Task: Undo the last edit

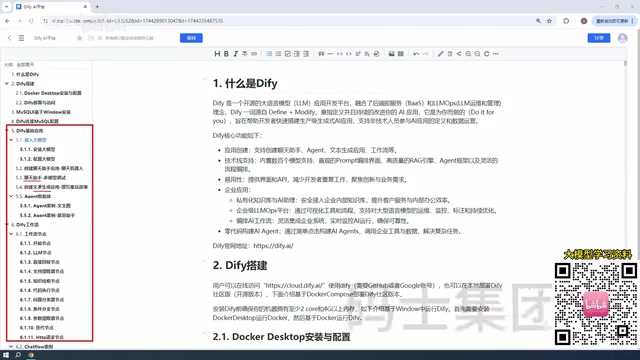Action: pos(416,54)
